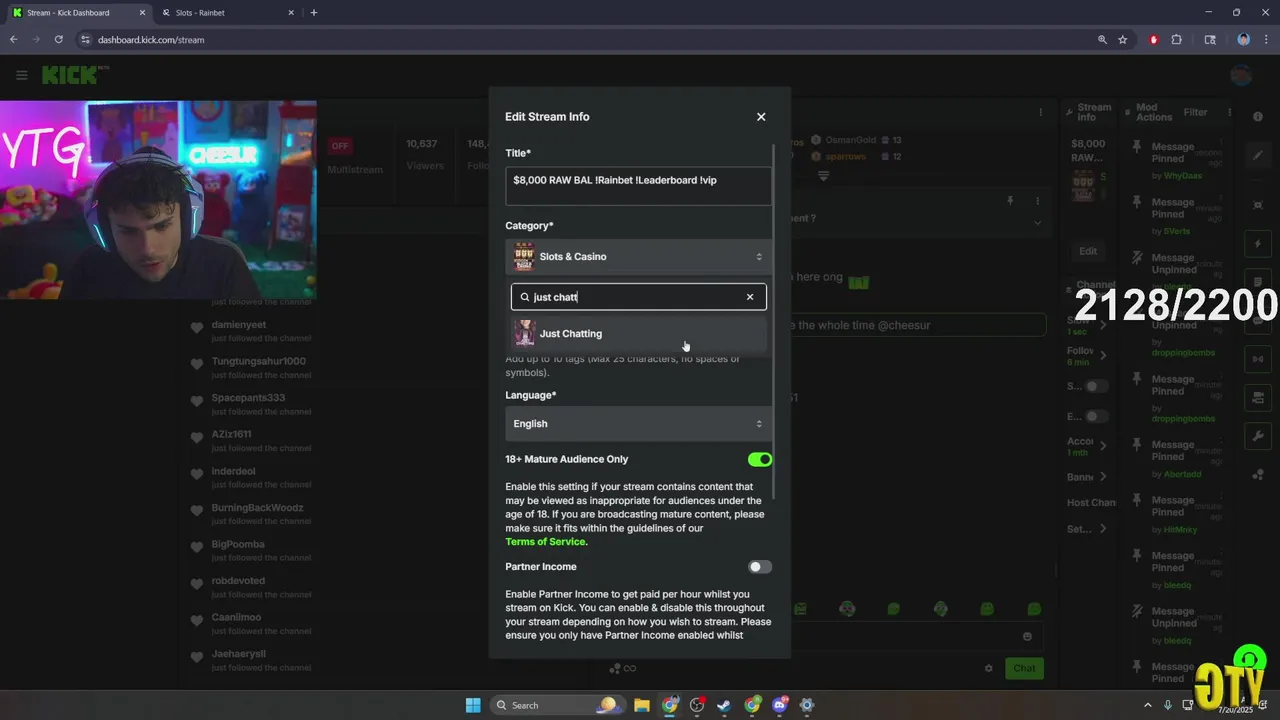Show hidden system tray icons
This screenshot has height=720, width=1280.
[x=1148, y=705]
